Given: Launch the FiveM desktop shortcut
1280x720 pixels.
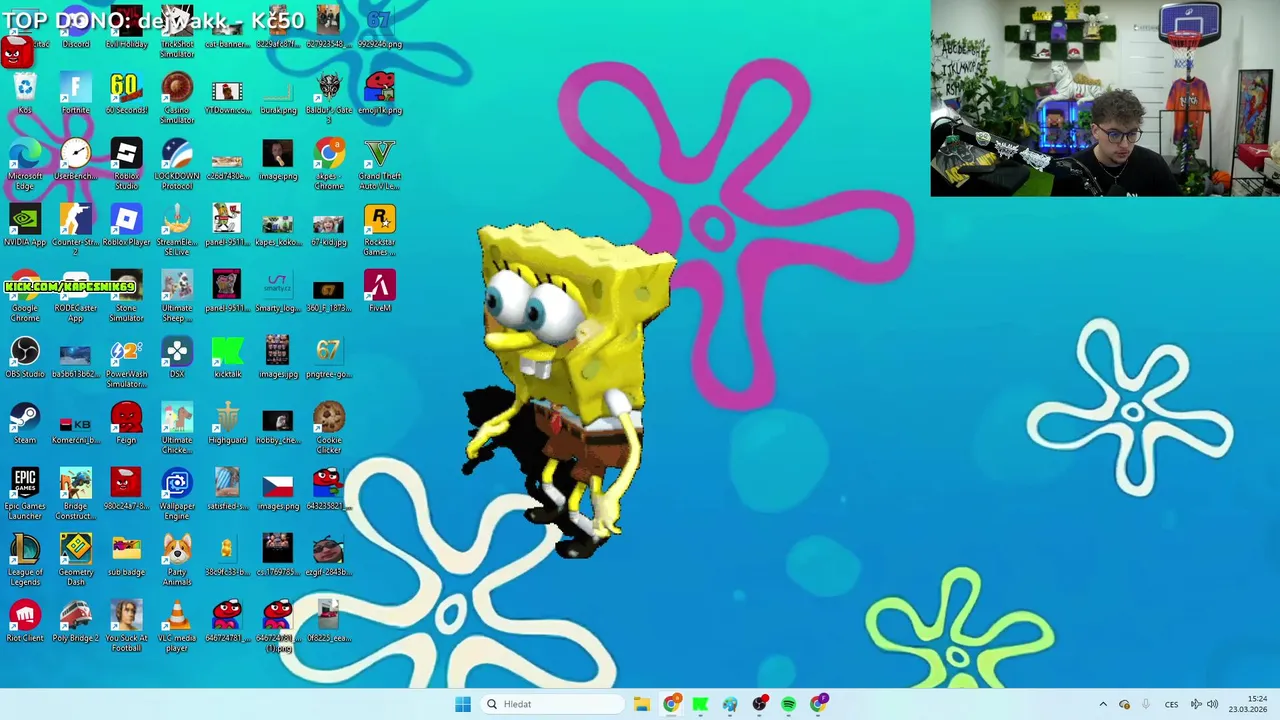Looking at the screenshot, I should point(380,291).
